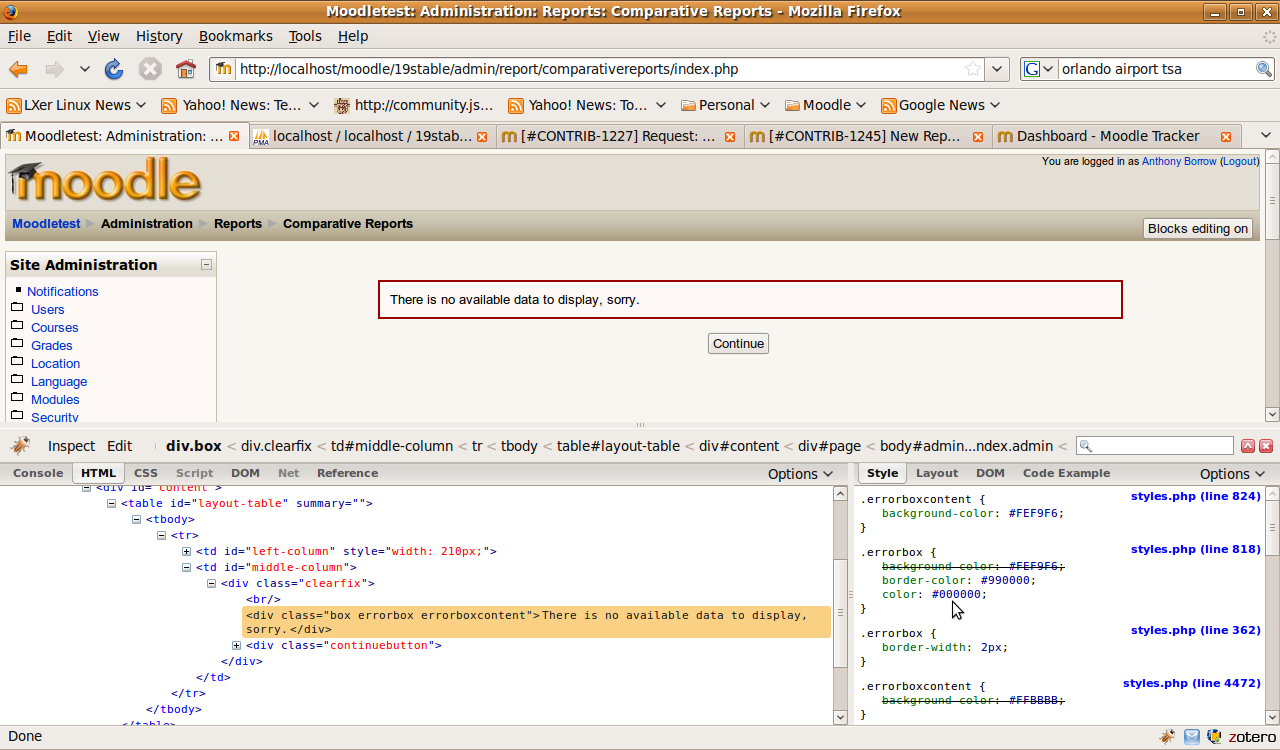Click the Firebug Edit button
The image size is (1280, 750).
pos(120,446)
